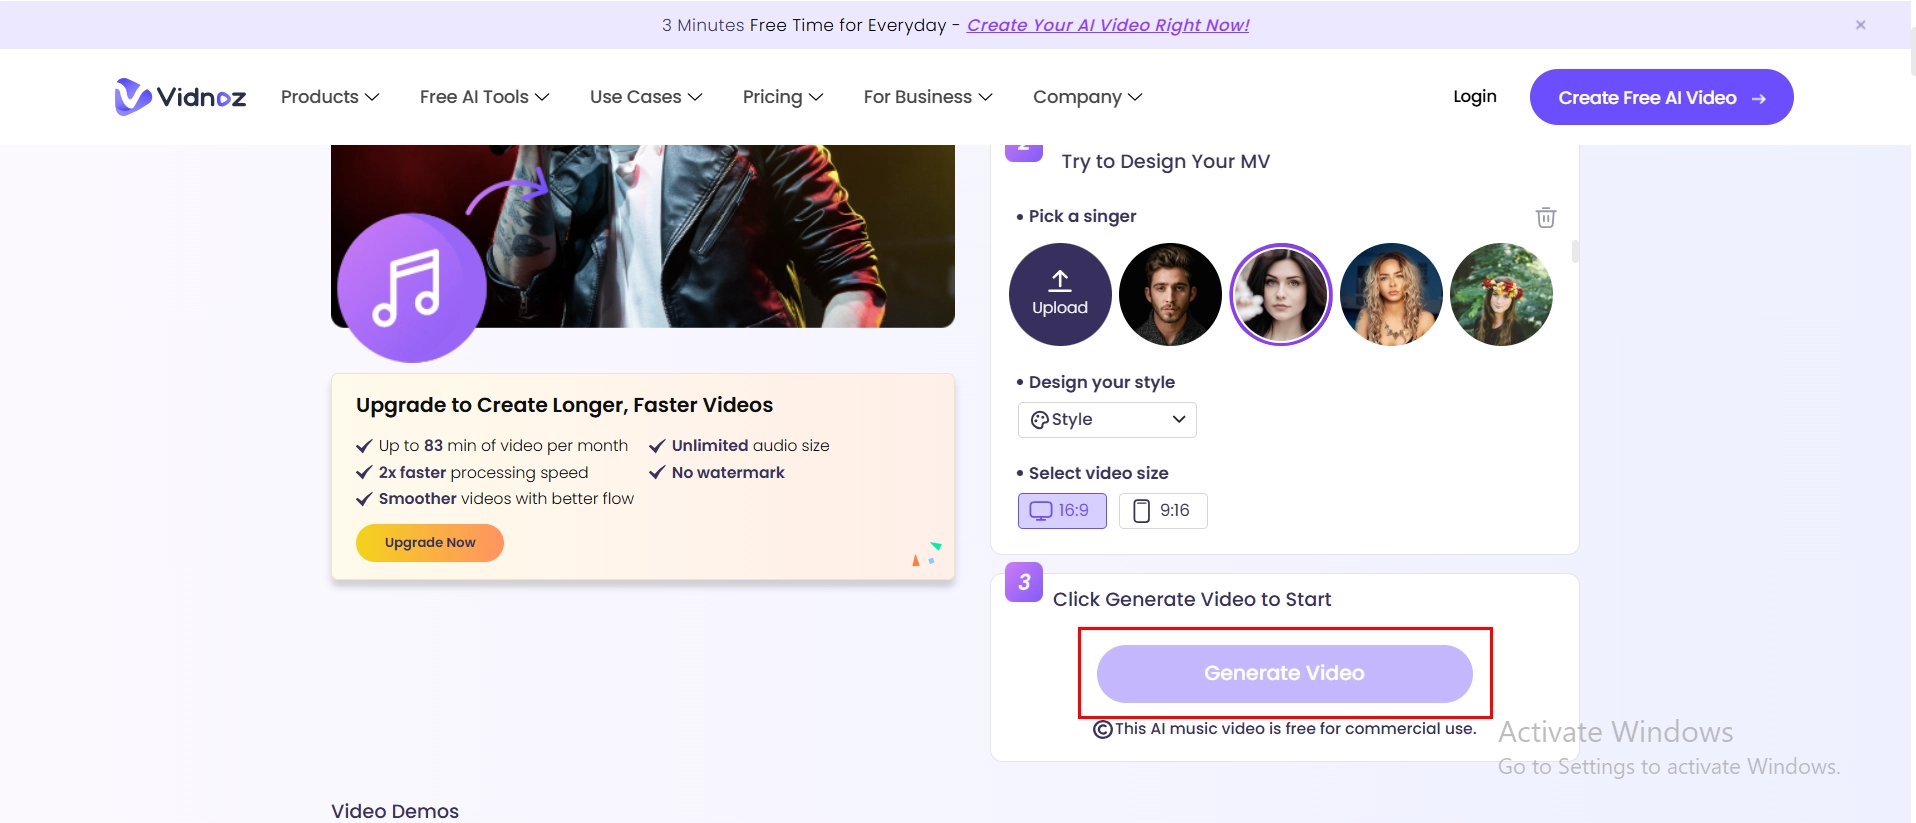Viewport: 1916px width, 823px height.
Task: Pick the flower-crown woman singer avatar
Action: tap(1501, 294)
